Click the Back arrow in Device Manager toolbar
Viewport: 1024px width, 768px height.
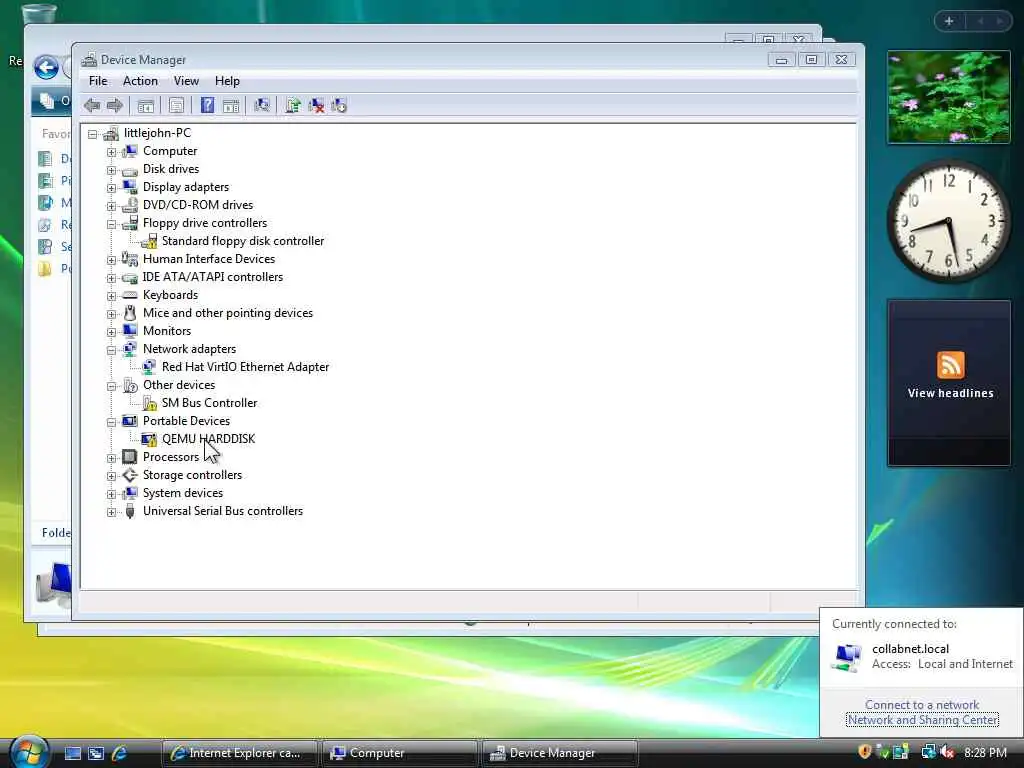pyautogui.click(x=92, y=105)
